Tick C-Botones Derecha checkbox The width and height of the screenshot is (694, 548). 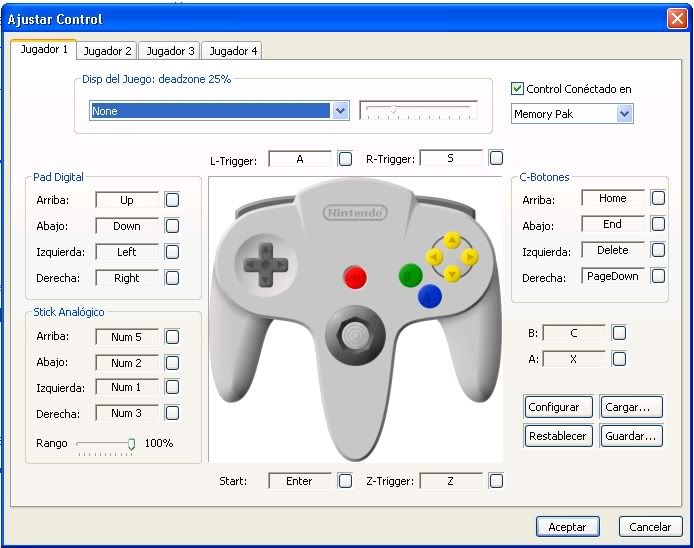point(658,276)
